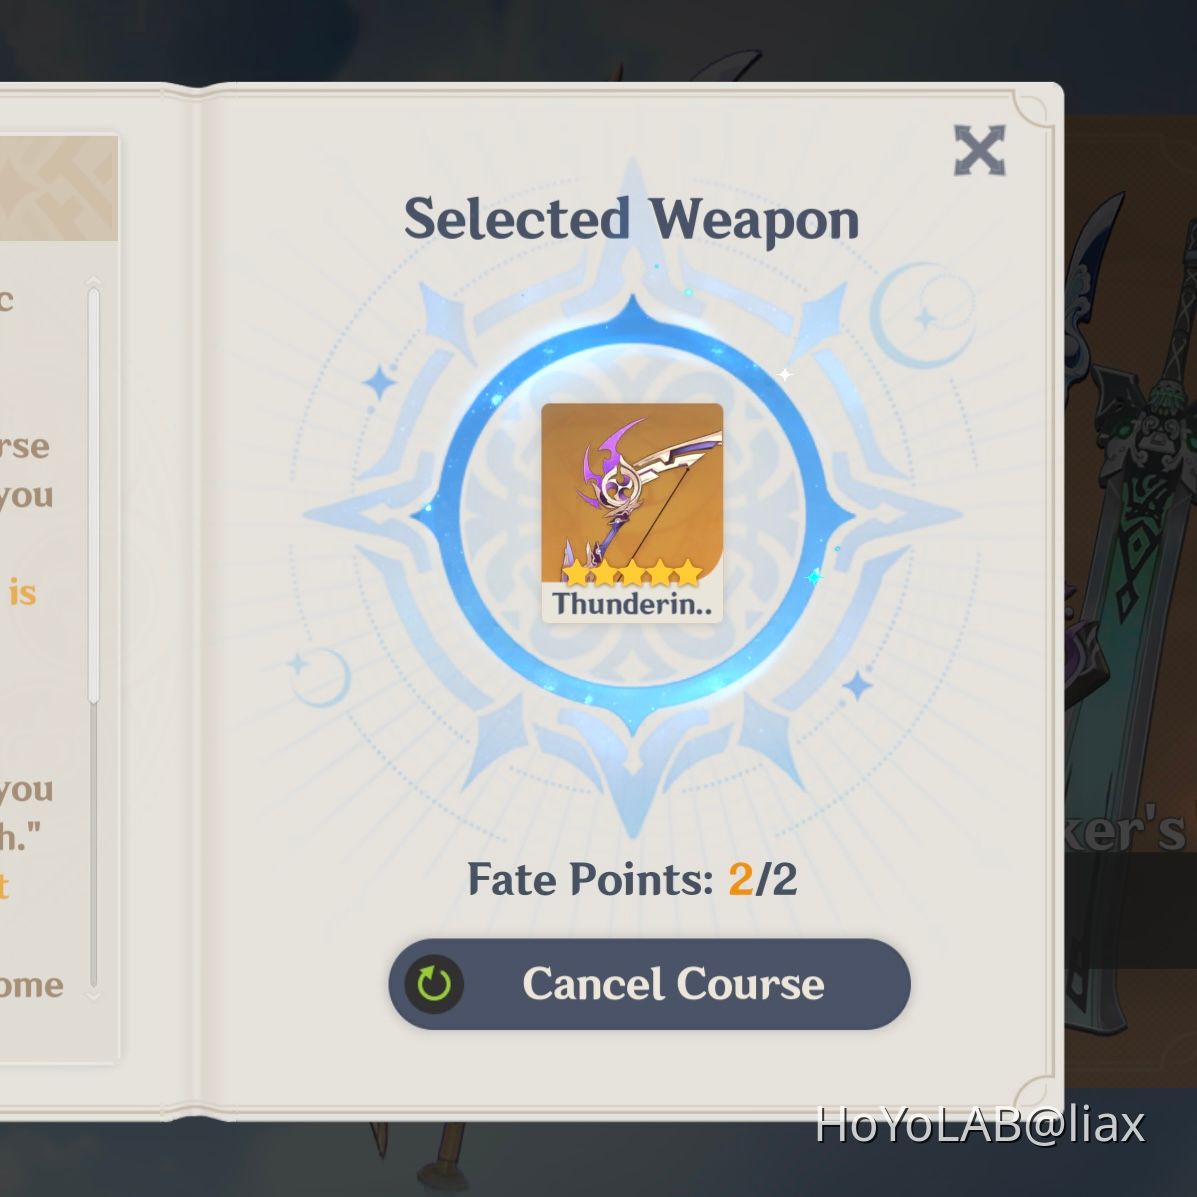Screen dimensions: 1197x1197
Task: Click the blue sparkle star at lower right of ring
Action: [x=858, y=685]
